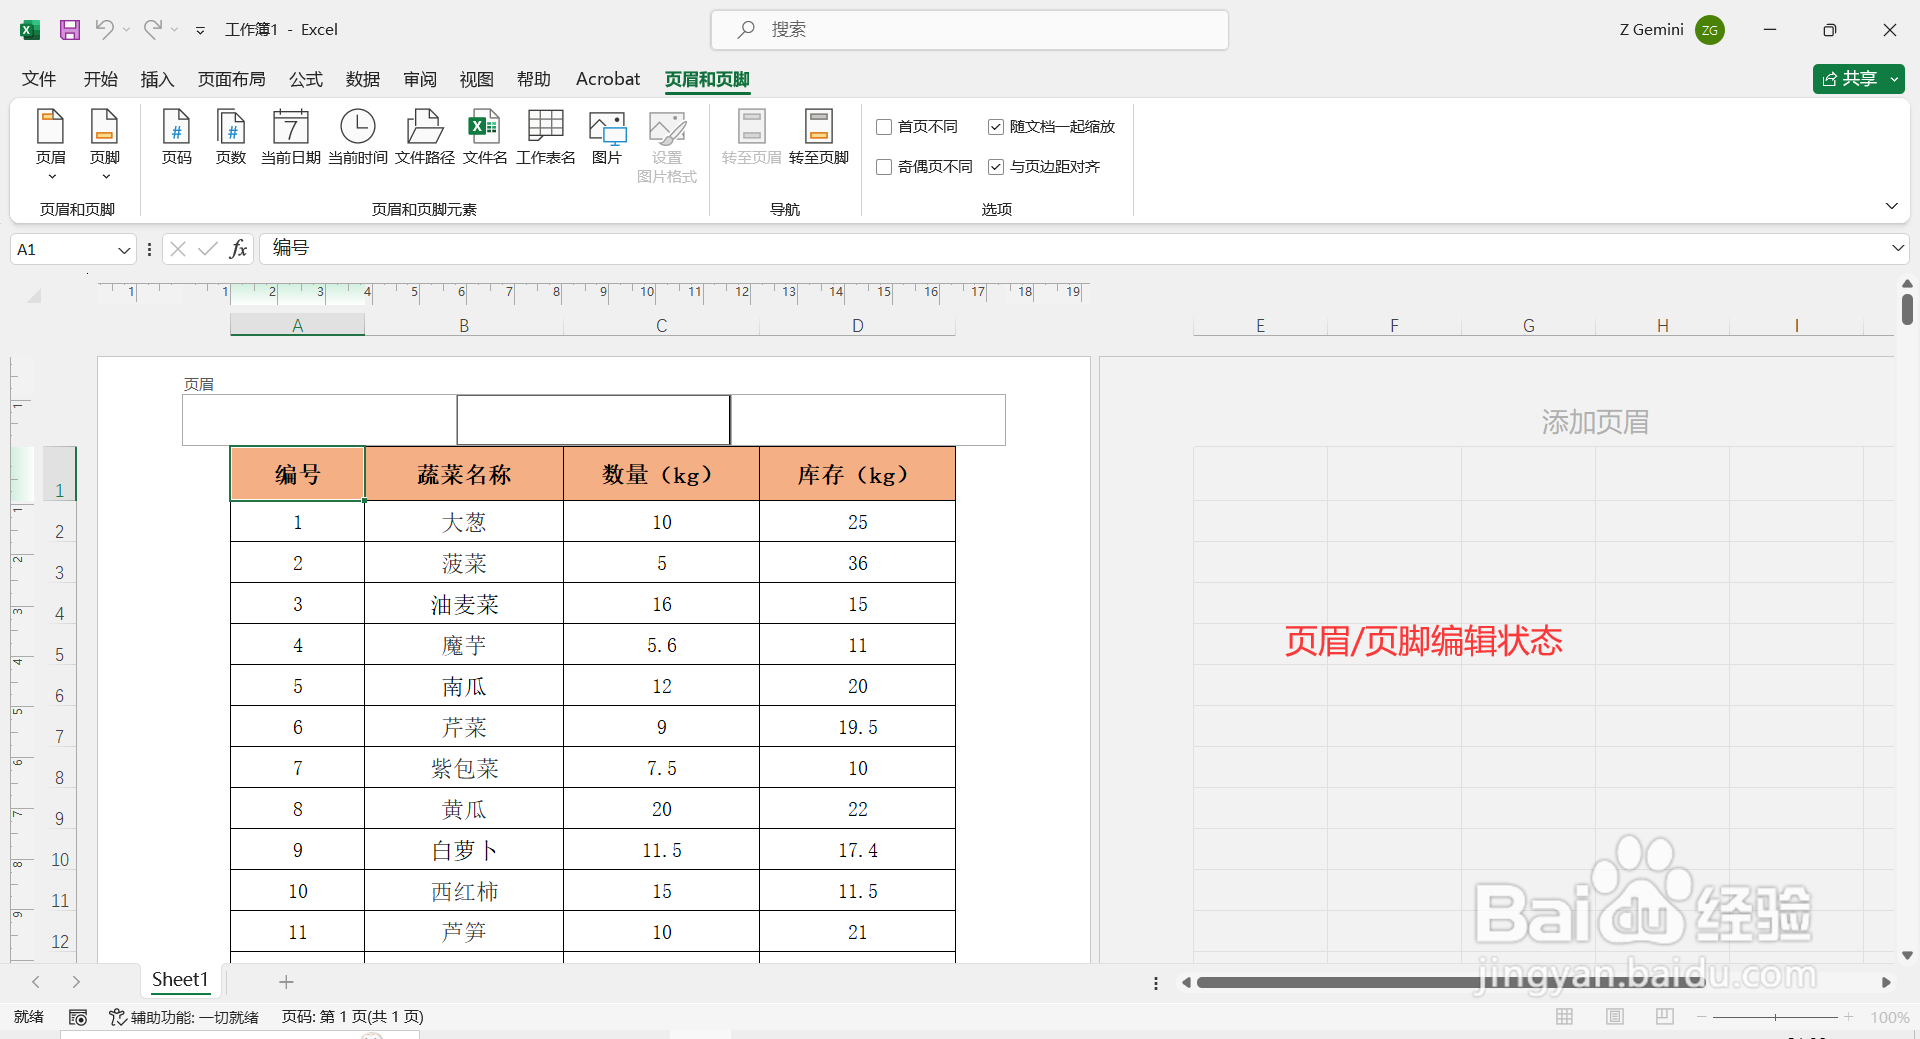The image size is (1920, 1039).
Task: Insert page number element
Action: [176, 138]
